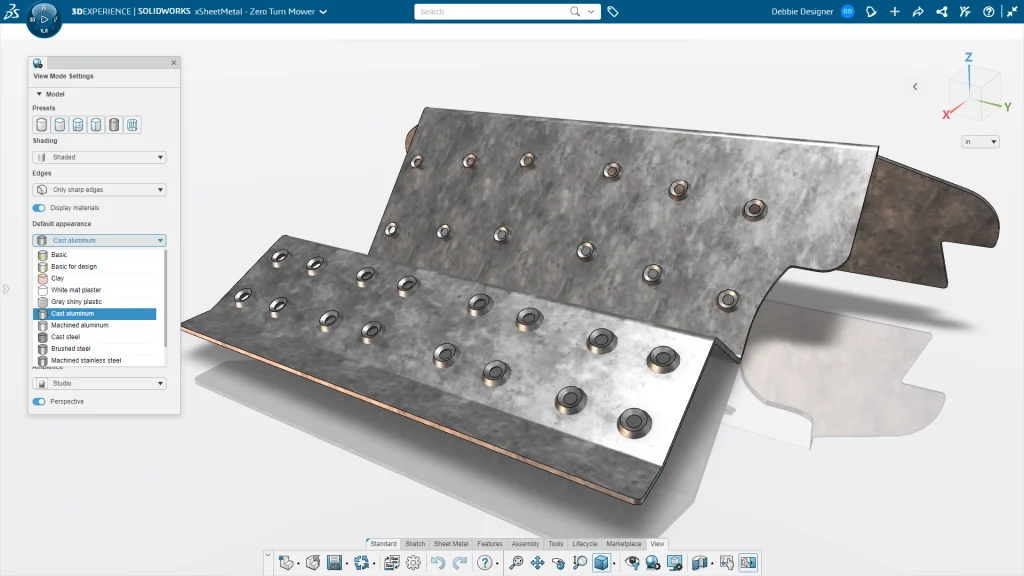This screenshot has width=1024, height=576.
Task: Open the Shading dropdown
Action: pos(99,157)
